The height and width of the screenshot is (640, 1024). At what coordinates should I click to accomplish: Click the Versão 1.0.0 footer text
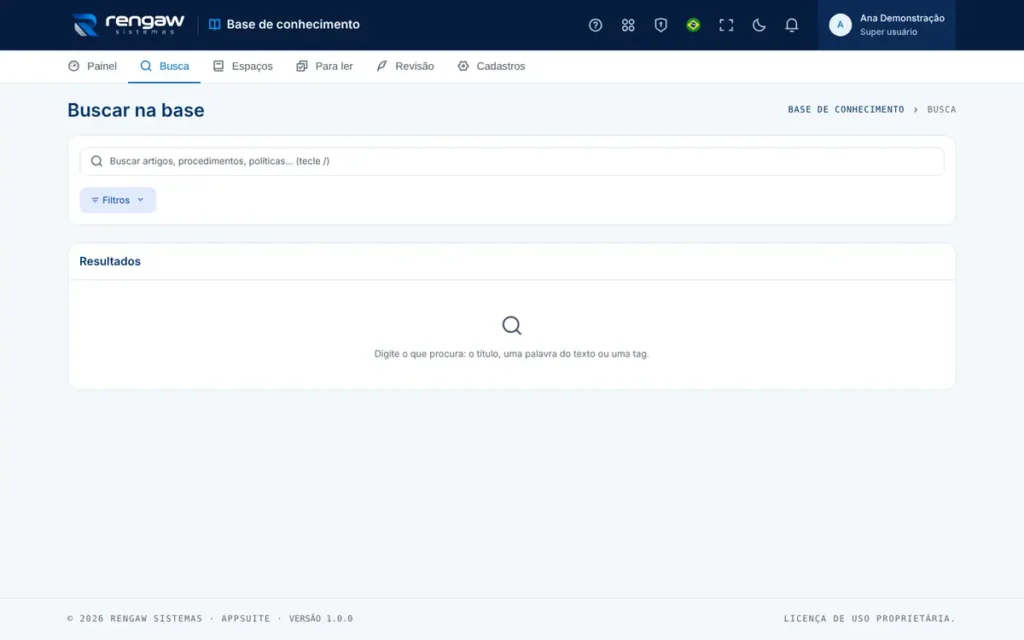tap(321, 618)
